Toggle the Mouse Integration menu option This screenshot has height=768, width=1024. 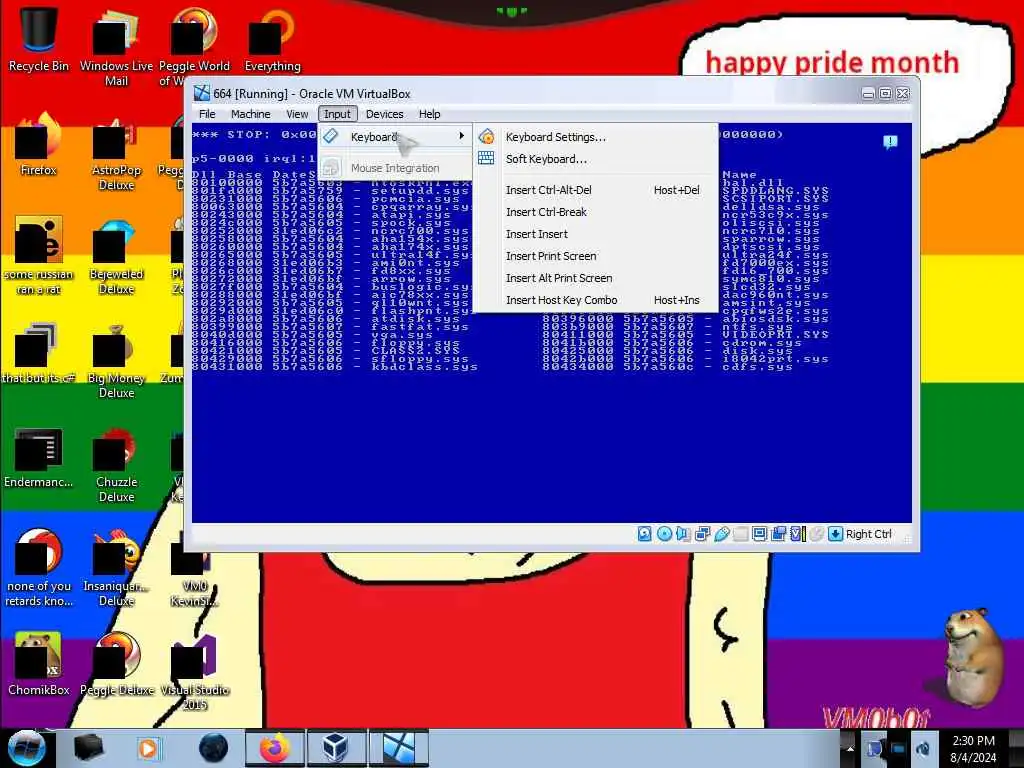pyautogui.click(x=395, y=168)
